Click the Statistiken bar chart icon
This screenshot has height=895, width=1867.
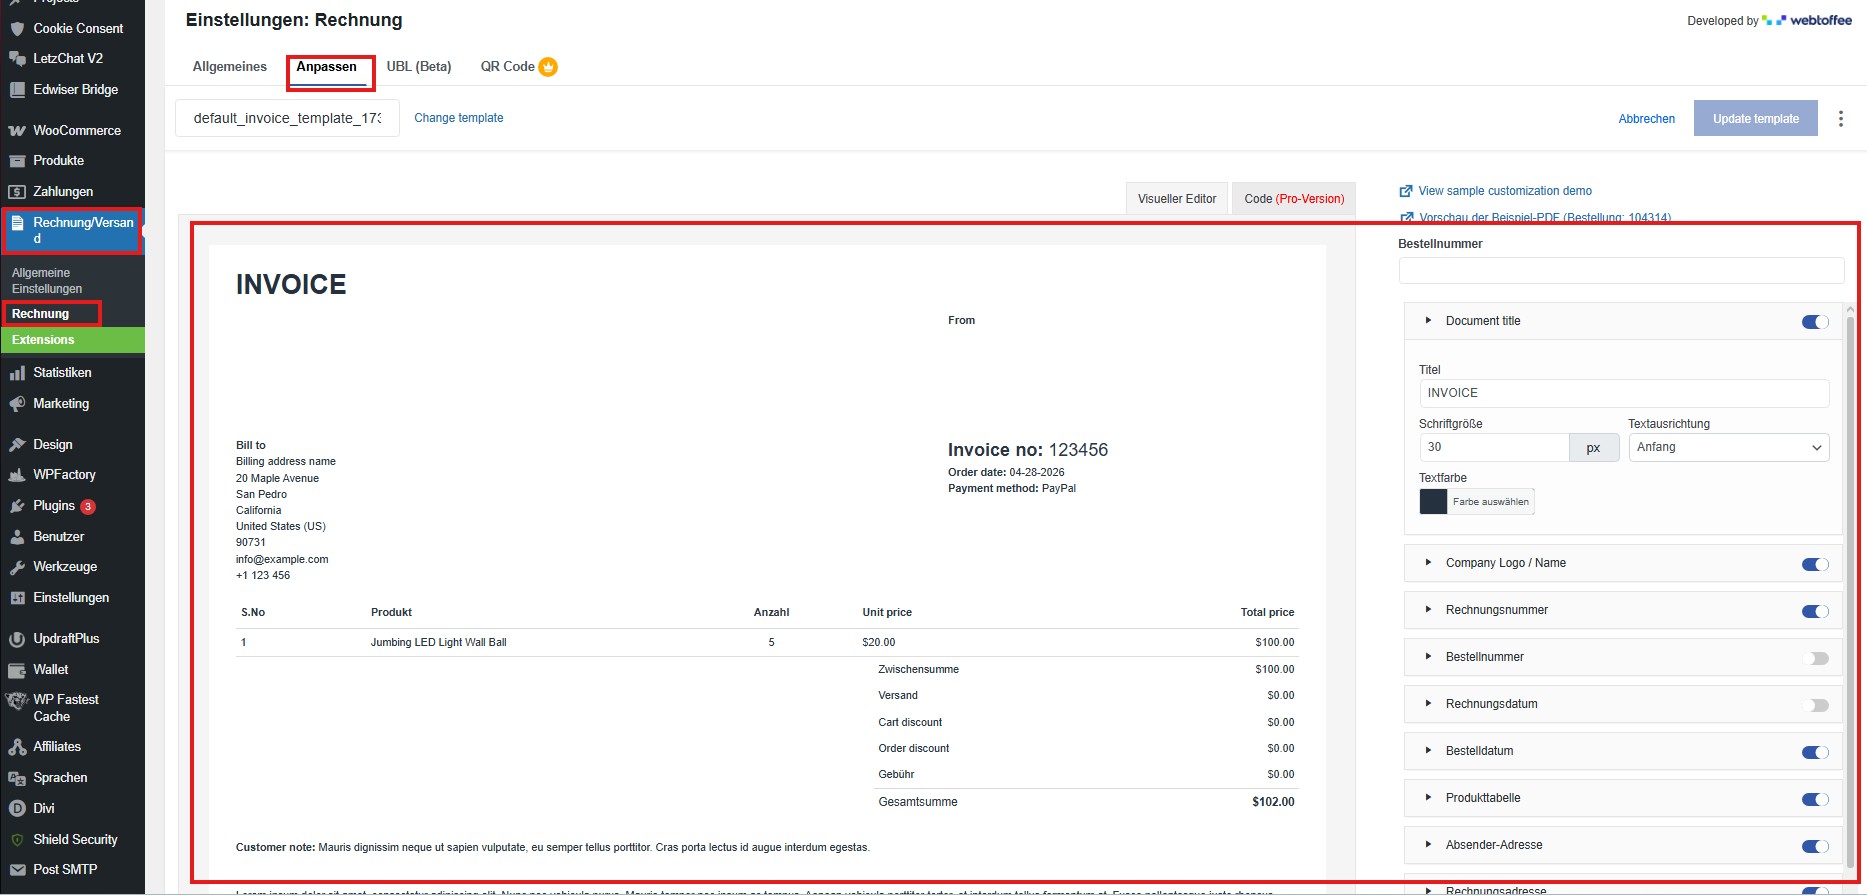click(x=17, y=372)
